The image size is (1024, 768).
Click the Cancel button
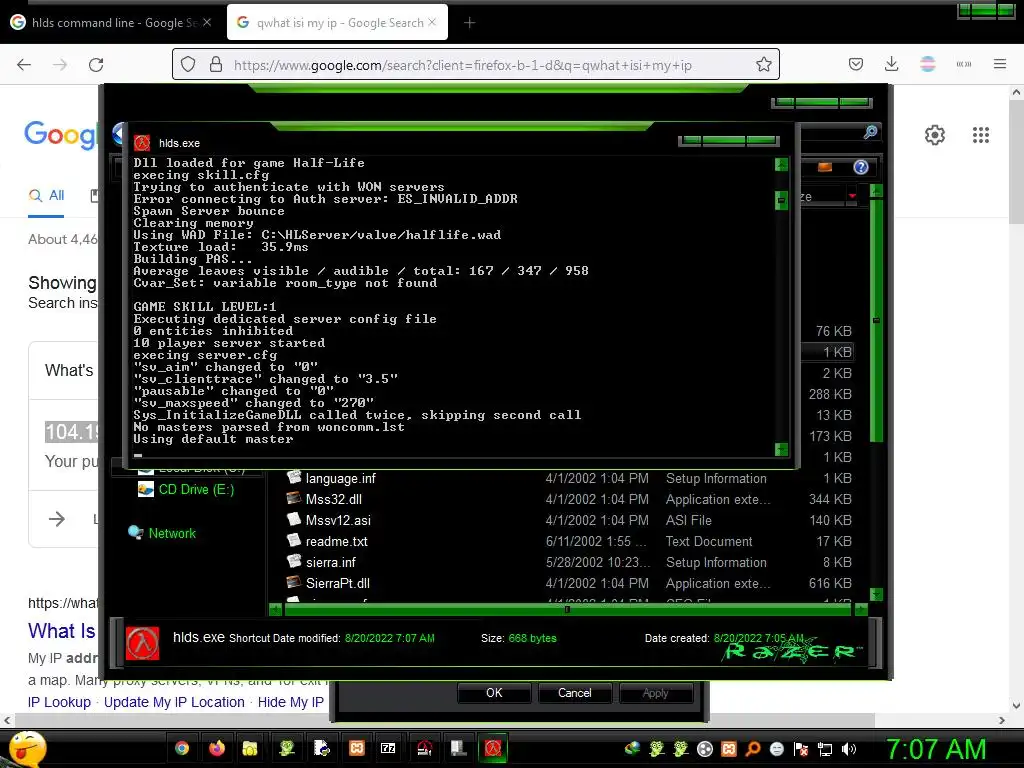pyautogui.click(x=575, y=693)
